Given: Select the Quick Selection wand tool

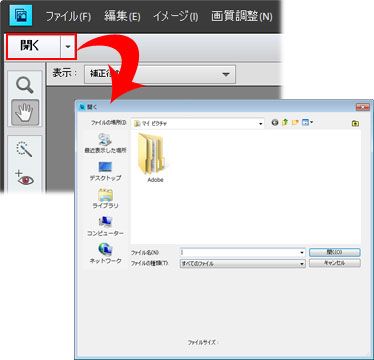Looking at the screenshot, I should point(25,149).
